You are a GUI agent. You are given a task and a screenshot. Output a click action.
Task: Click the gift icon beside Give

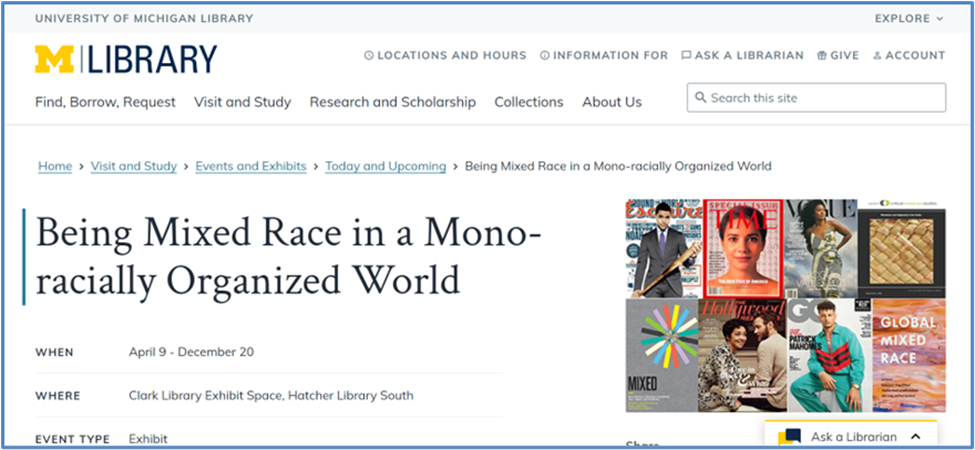point(822,56)
